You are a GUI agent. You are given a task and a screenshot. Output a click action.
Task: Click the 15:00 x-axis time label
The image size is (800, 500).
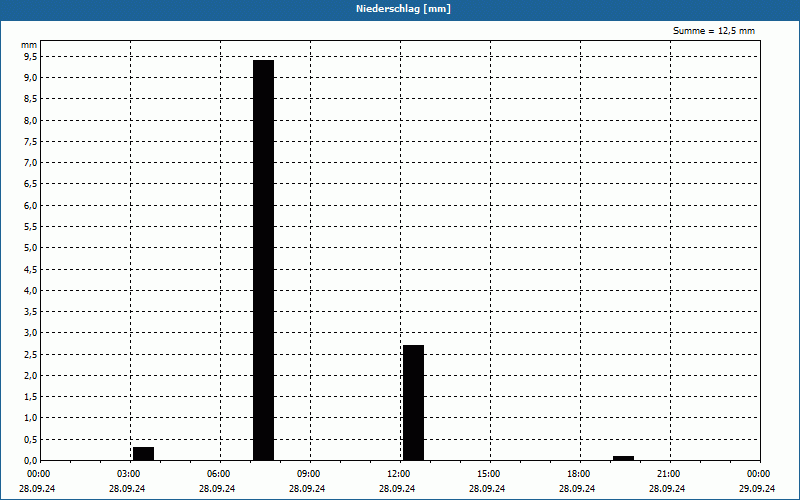489,474
